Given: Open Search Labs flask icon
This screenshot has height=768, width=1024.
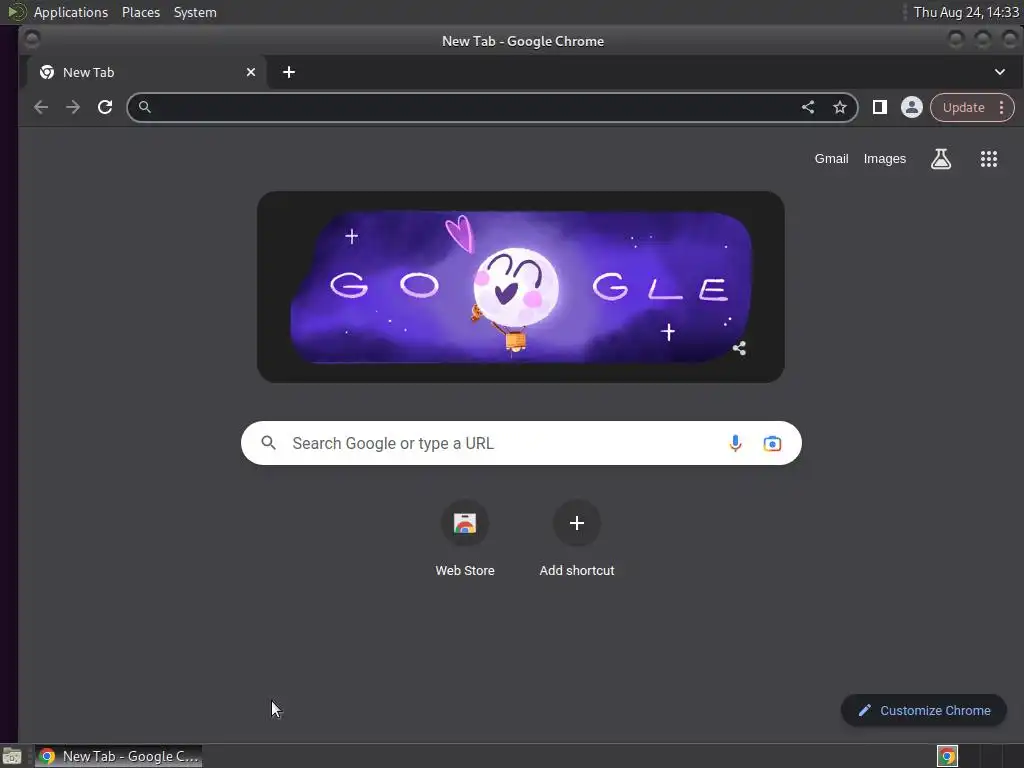Looking at the screenshot, I should coord(940,159).
